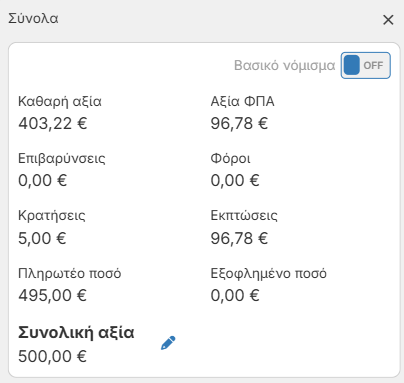Toggle the Βασικό νόμισμα switch
Screen dimensions: 404x383
point(366,65)
